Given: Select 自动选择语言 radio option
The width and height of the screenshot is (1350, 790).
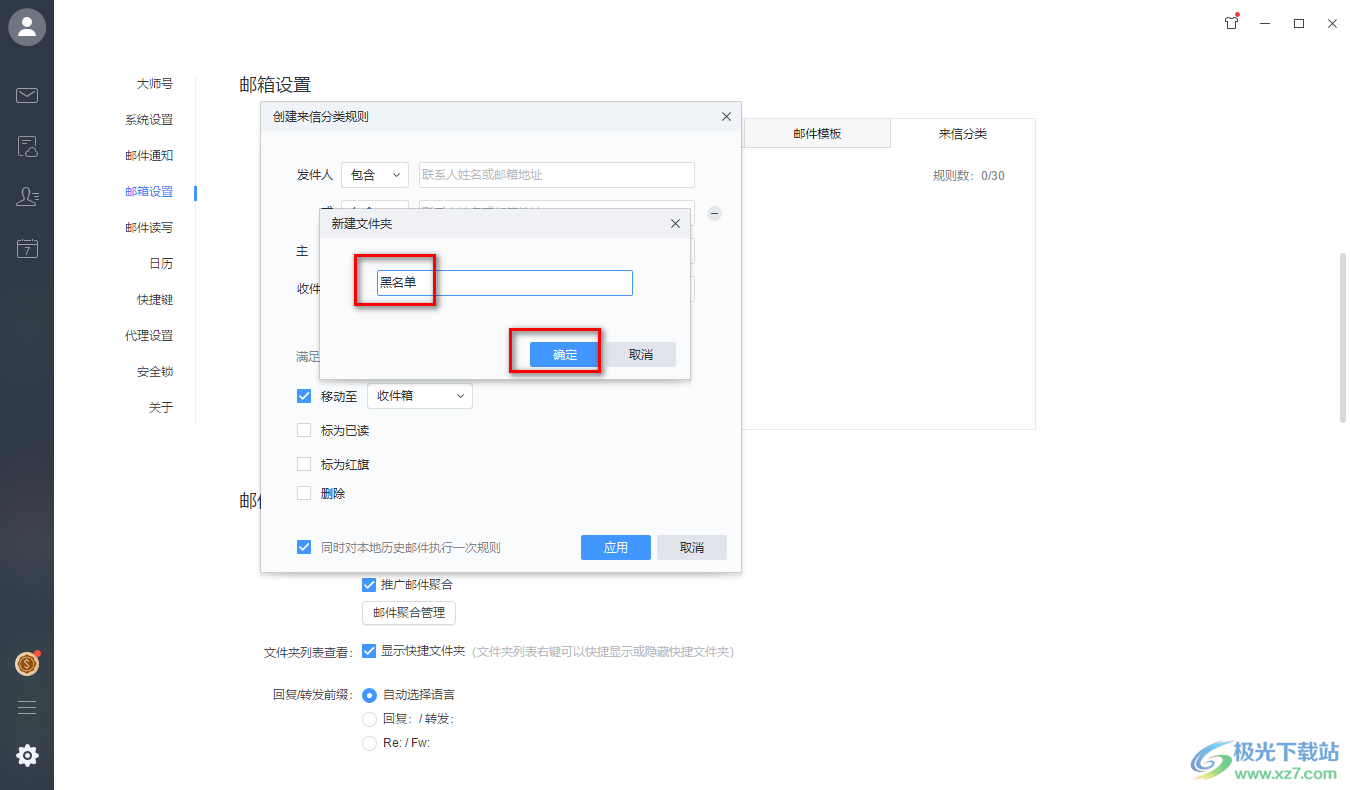Looking at the screenshot, I should (369, 694).
